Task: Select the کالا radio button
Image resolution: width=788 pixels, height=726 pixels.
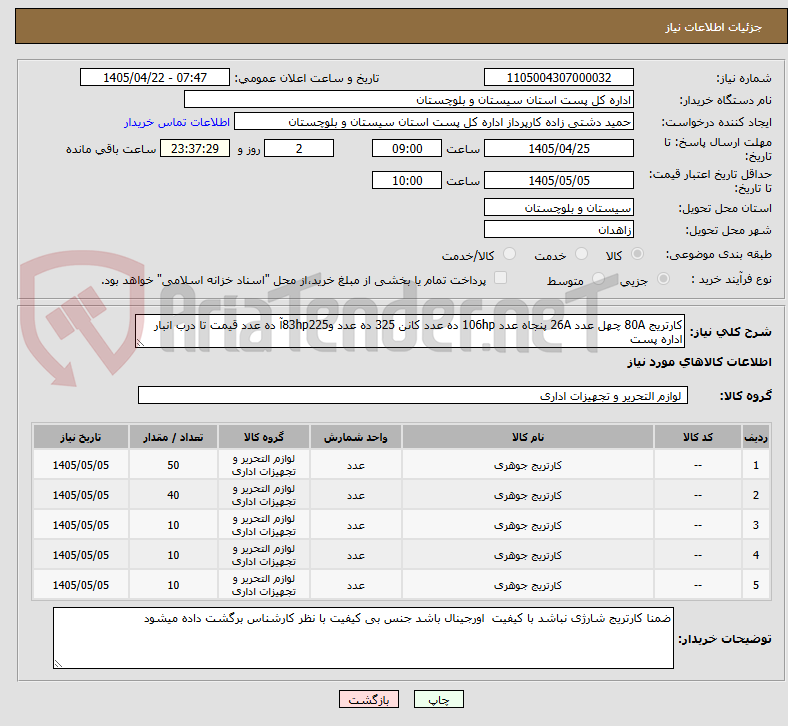Action: 637,254
